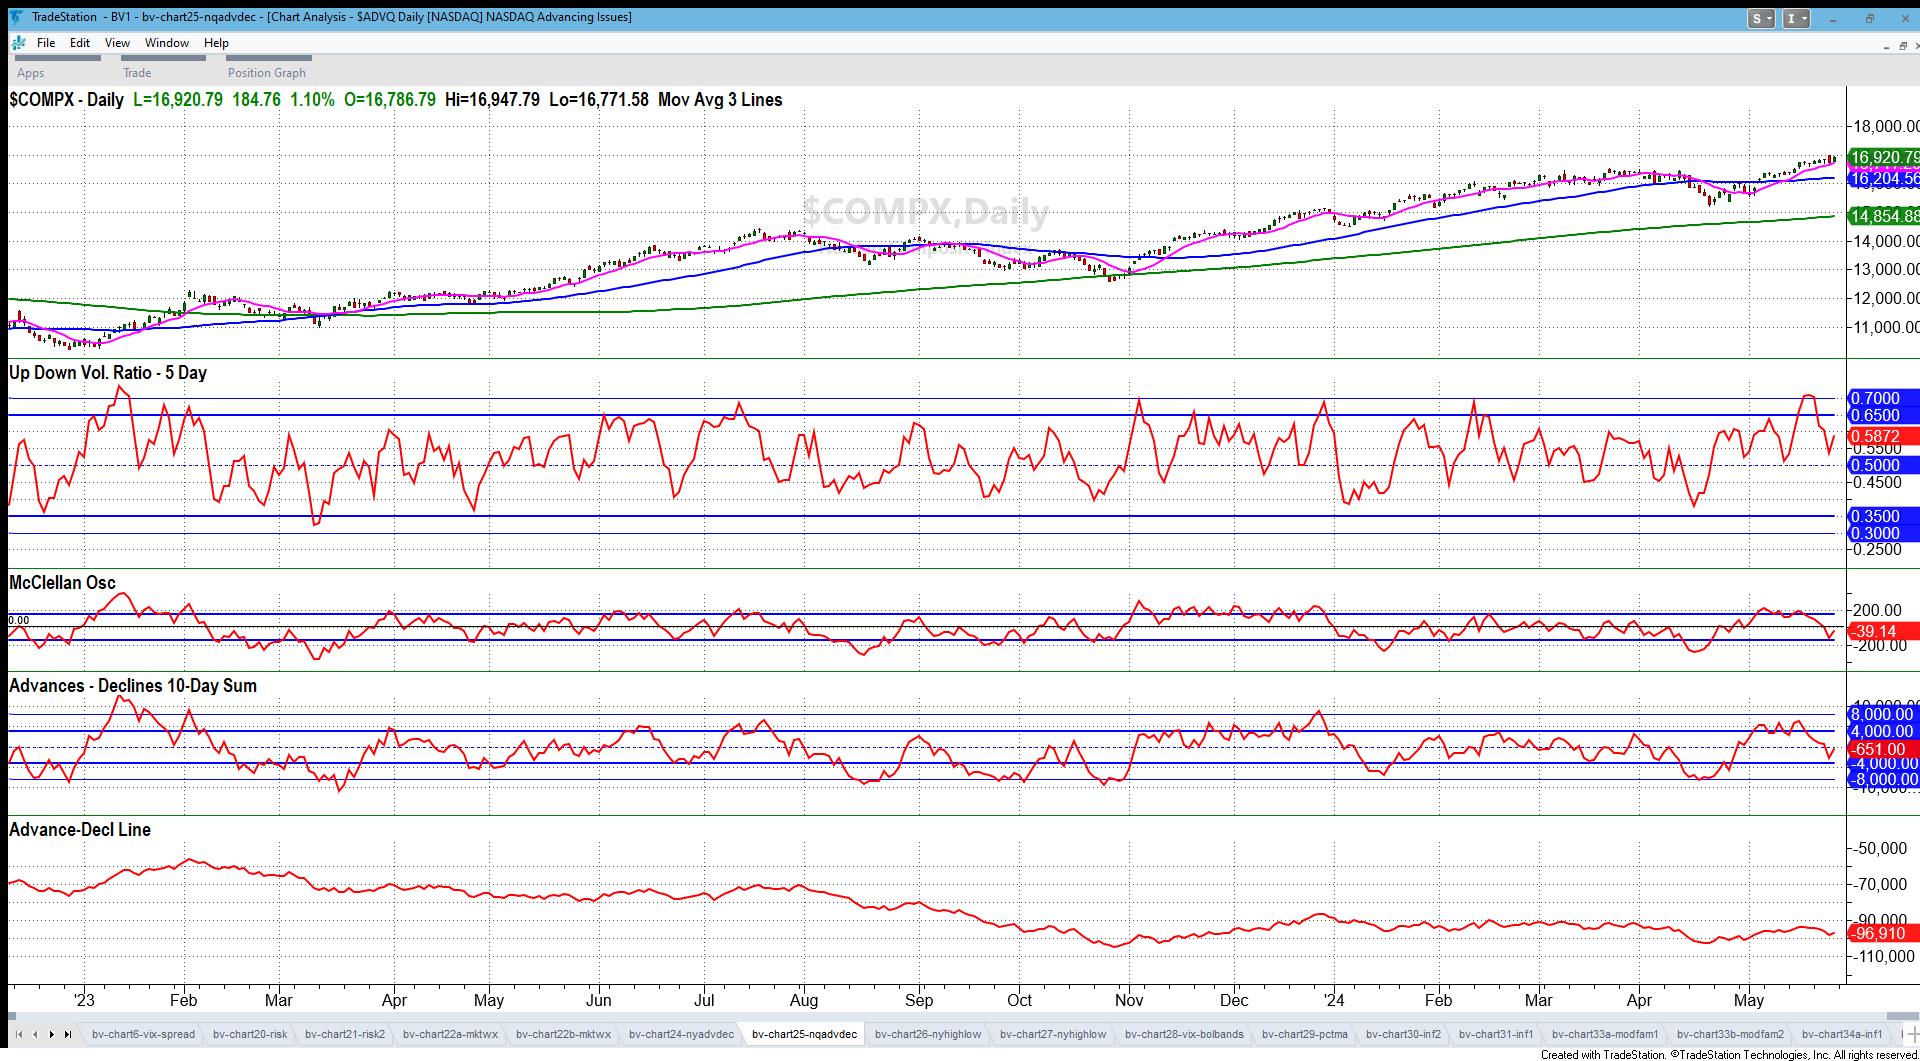Jump to first workspace tab arrow
Image resolution: width=1920 pixels, height=1061 pixels.
coord(19,1034)
